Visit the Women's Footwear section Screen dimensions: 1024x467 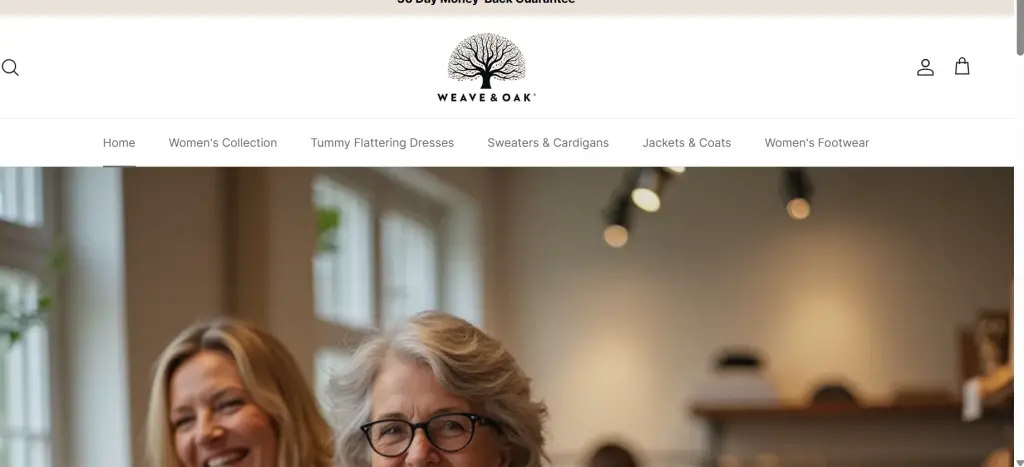816,142
